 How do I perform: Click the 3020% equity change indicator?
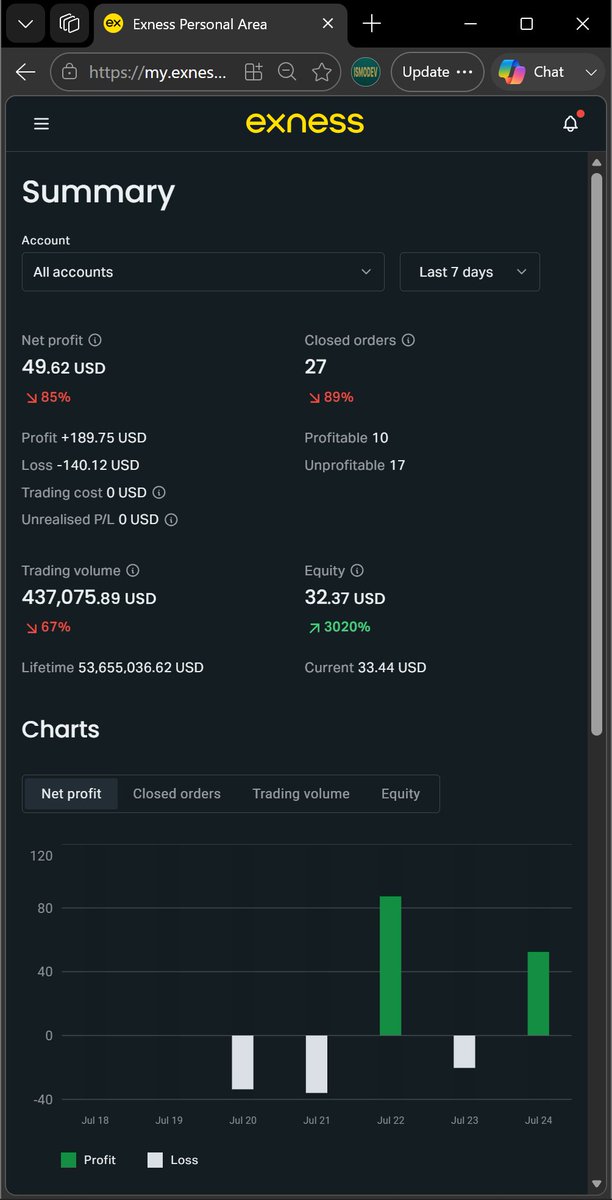point(338,627)
